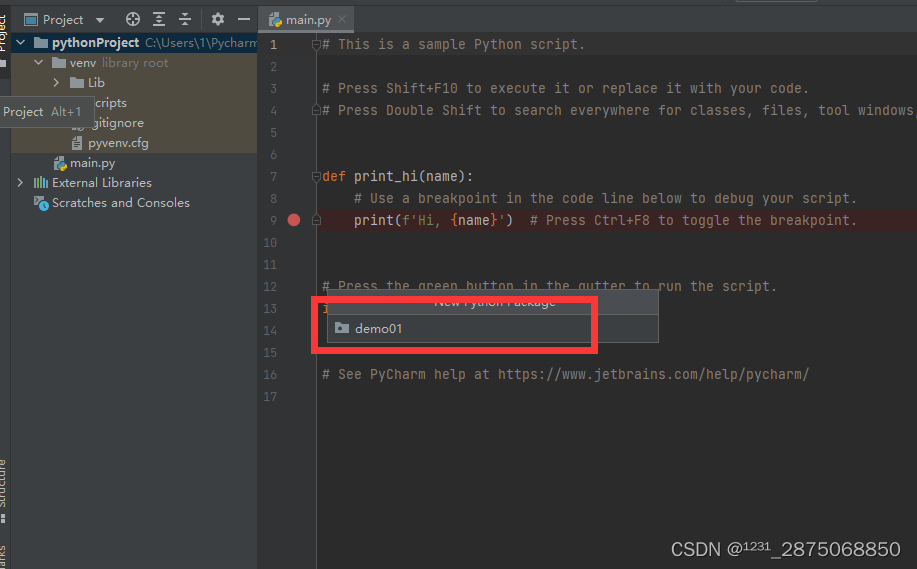
Task: Fold the print_hi function at line 7
Action: (316, 176)
